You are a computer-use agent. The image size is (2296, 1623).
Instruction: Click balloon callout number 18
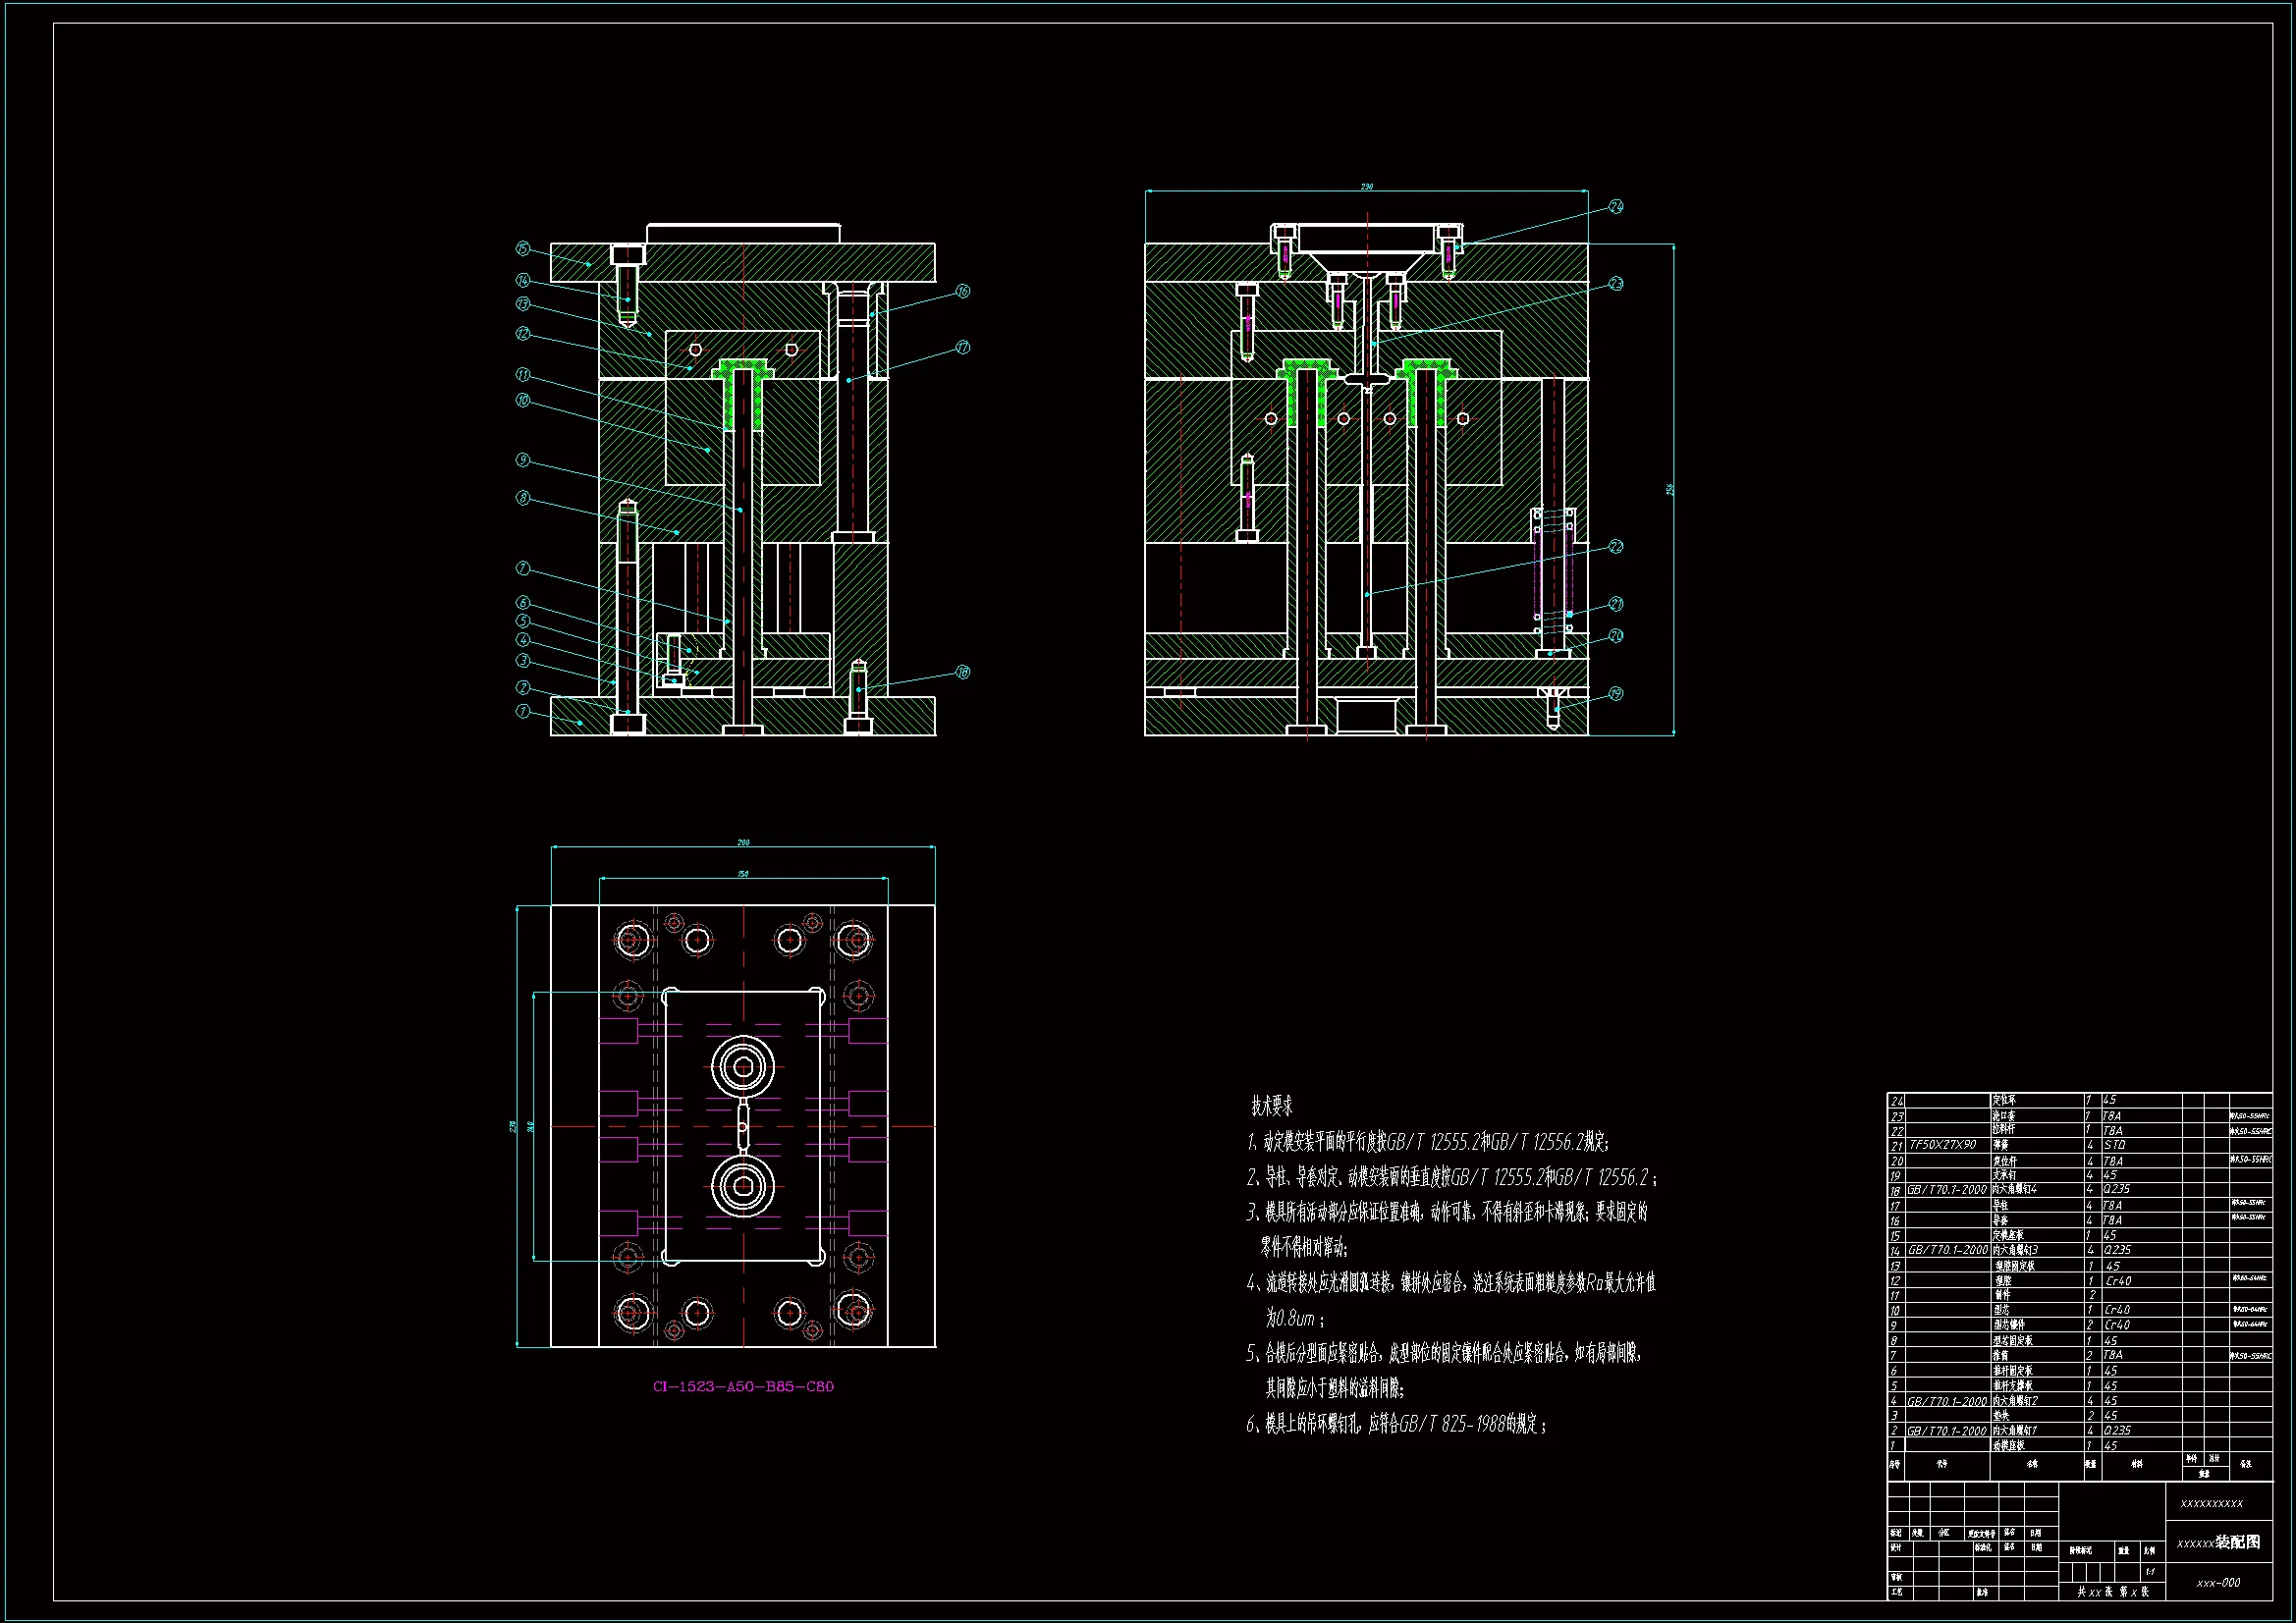(x=963, y=672)
